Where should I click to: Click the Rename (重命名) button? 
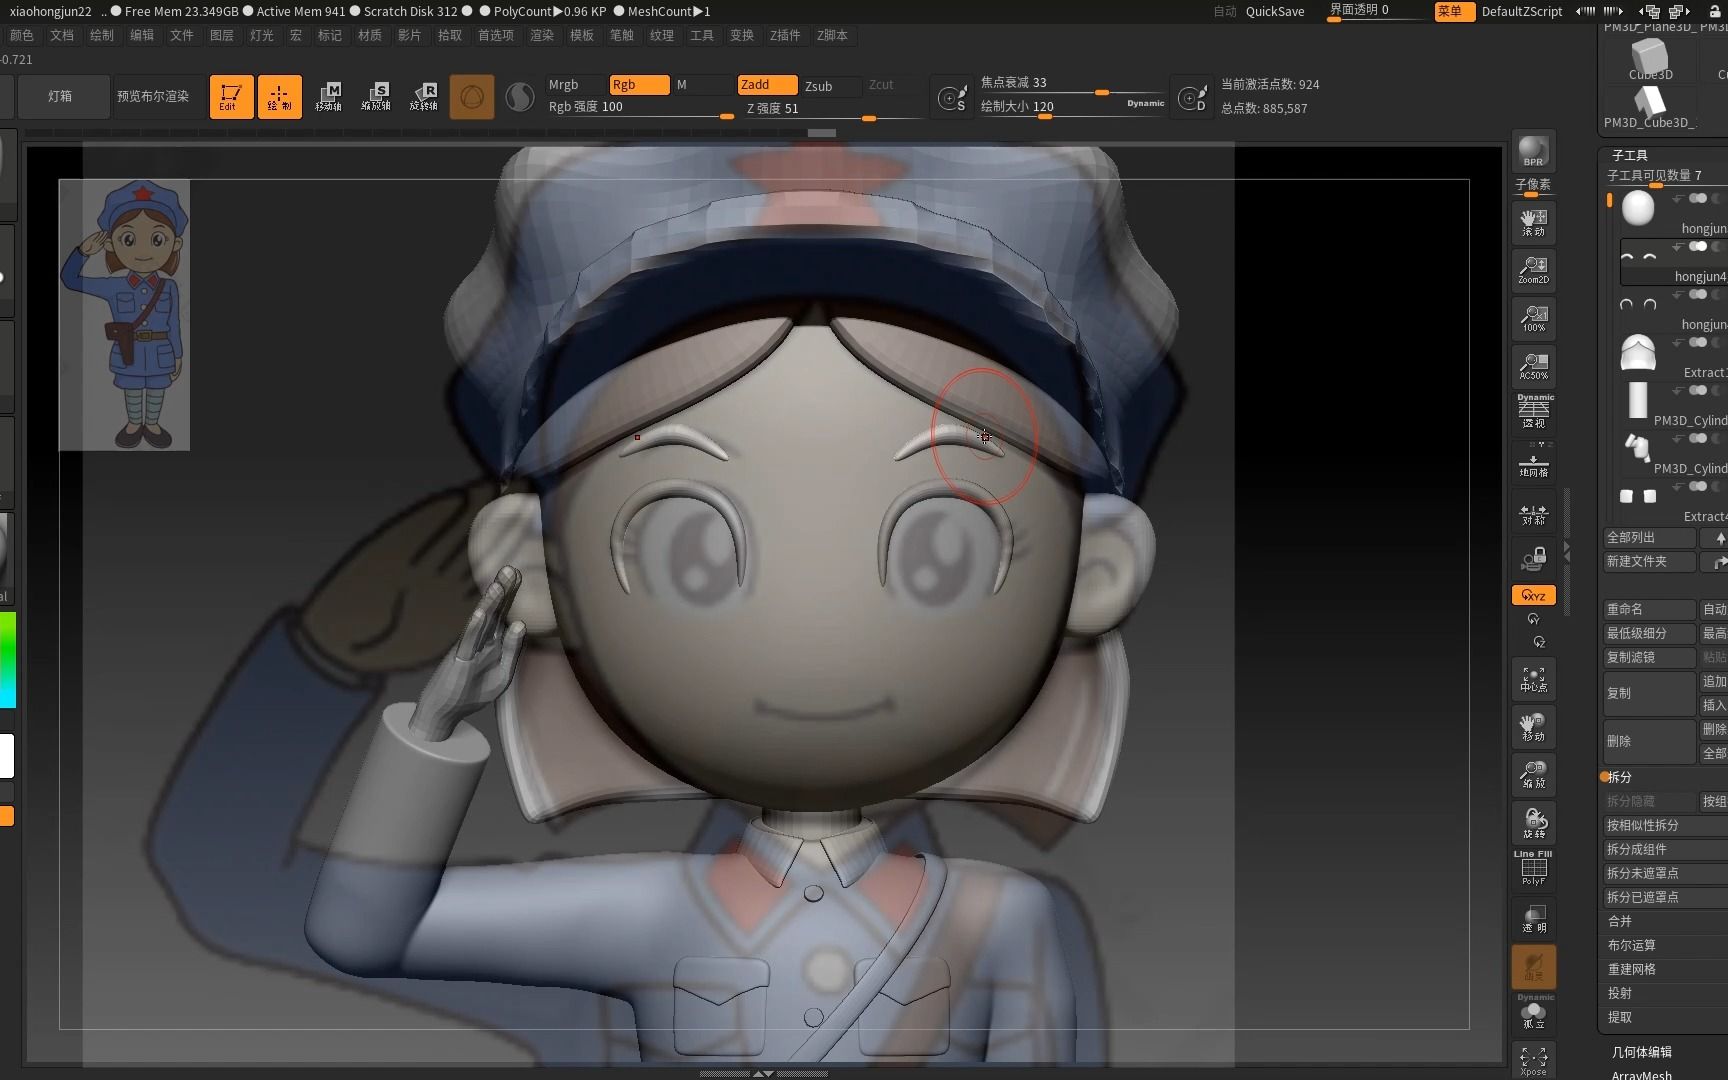click(x=1650, y=609)
